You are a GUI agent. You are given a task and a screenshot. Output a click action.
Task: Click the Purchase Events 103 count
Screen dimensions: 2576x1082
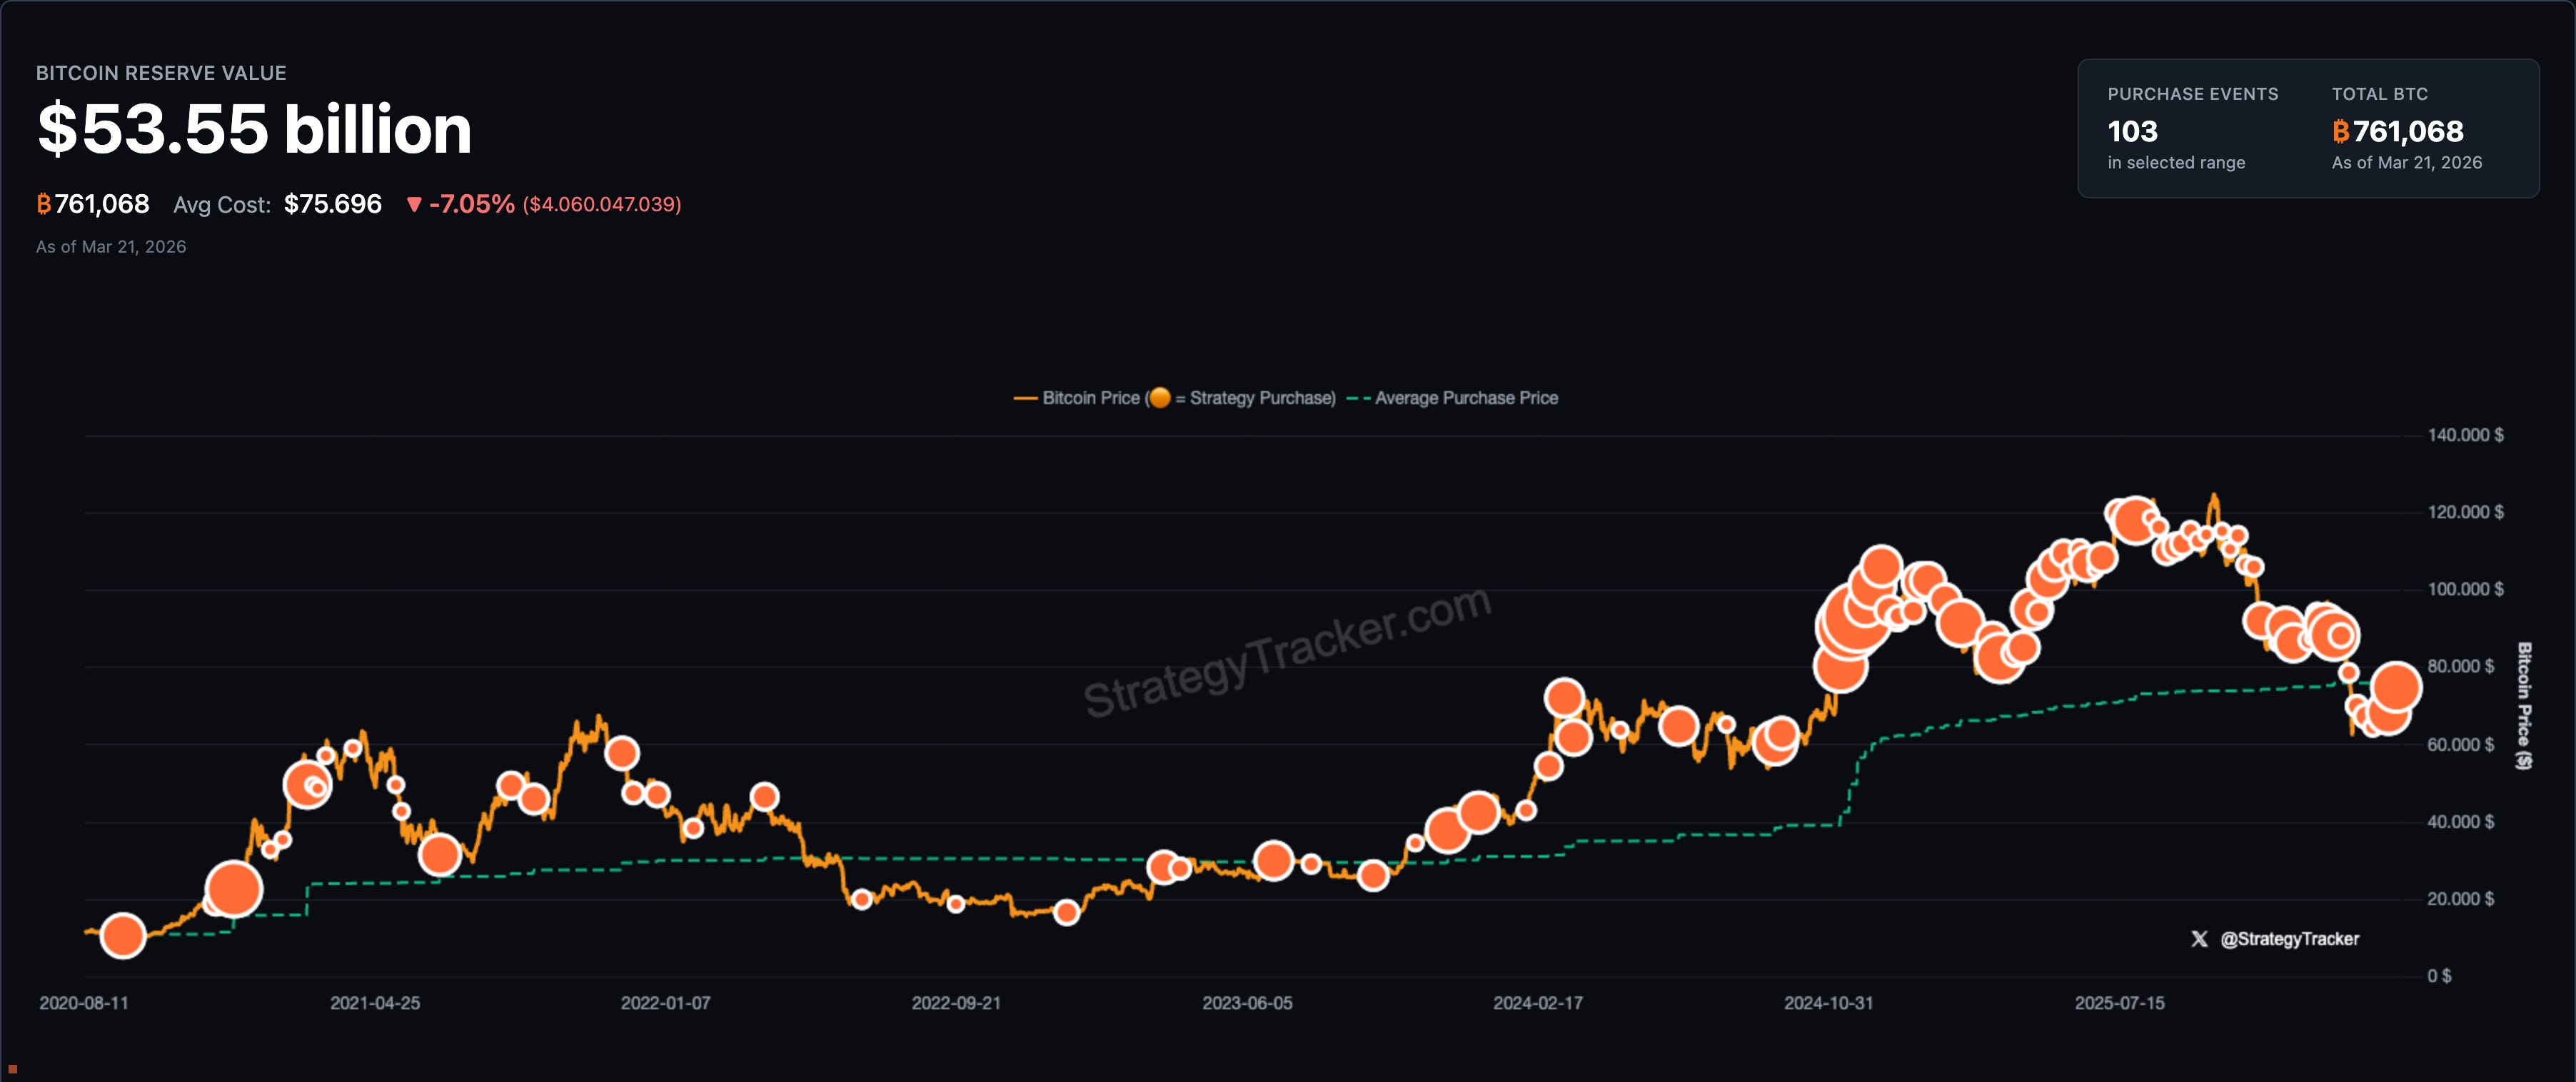tap(2132, 131)
